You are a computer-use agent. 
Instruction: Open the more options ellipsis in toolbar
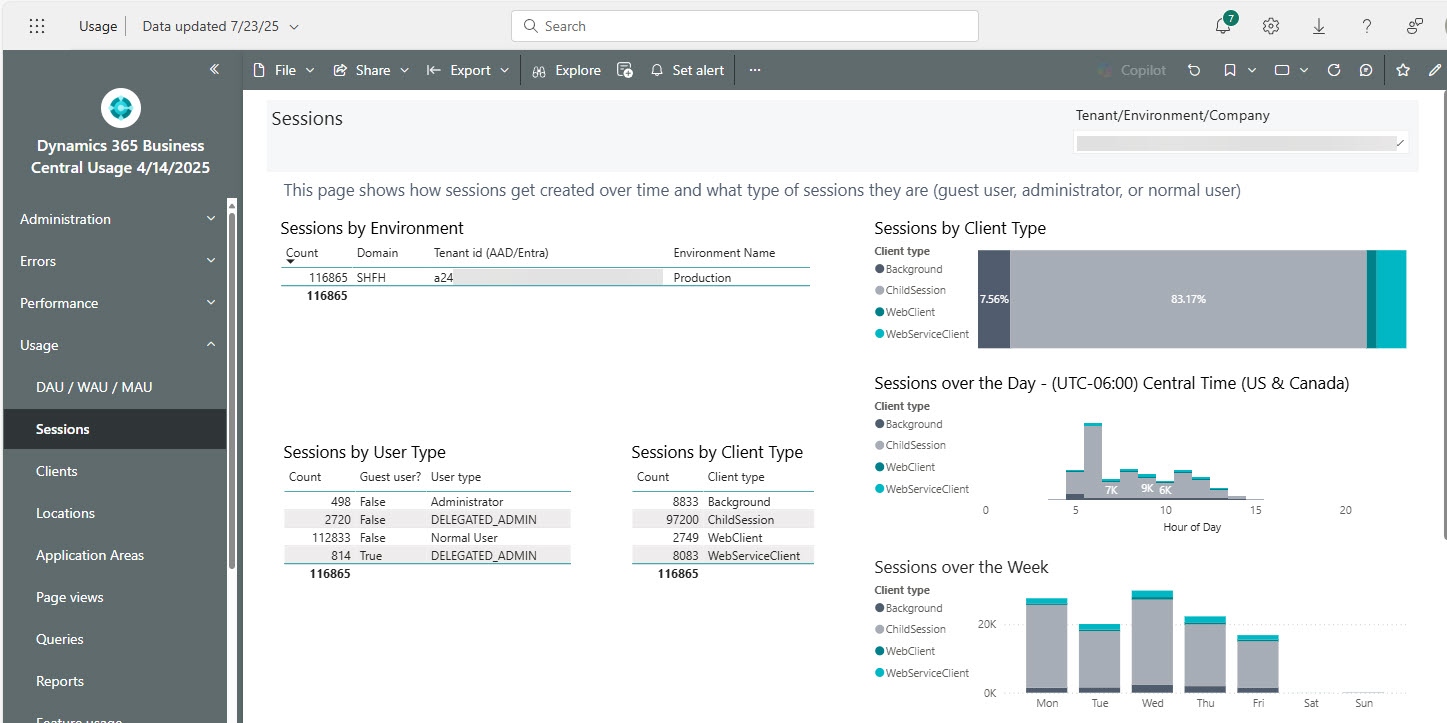tap(755, 70)
